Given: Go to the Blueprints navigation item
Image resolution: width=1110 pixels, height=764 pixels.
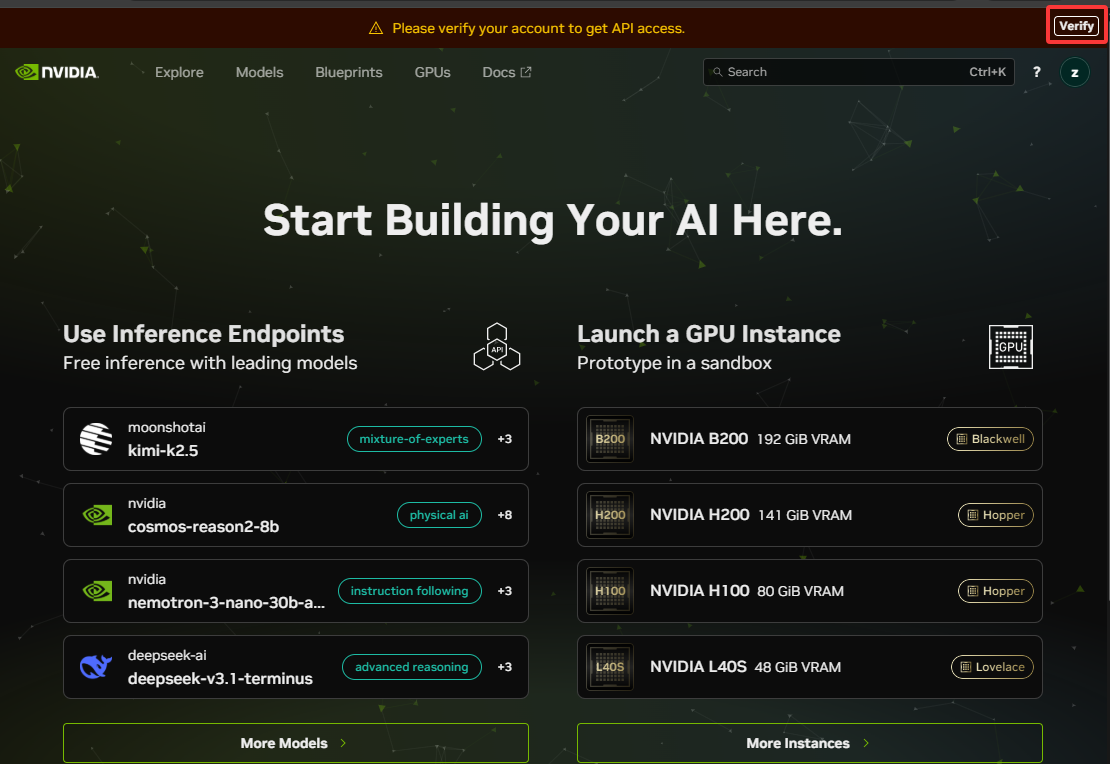Looking at the screenshot, I should pos(349,72).
